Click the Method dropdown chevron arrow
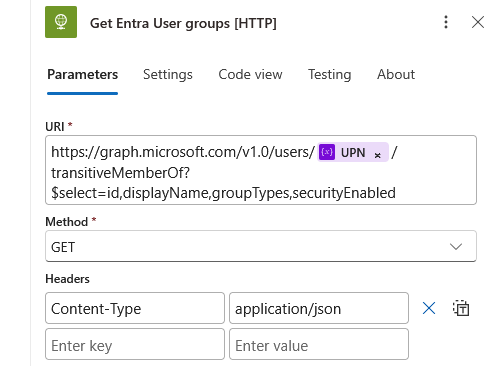 click(x=456, y=247)
